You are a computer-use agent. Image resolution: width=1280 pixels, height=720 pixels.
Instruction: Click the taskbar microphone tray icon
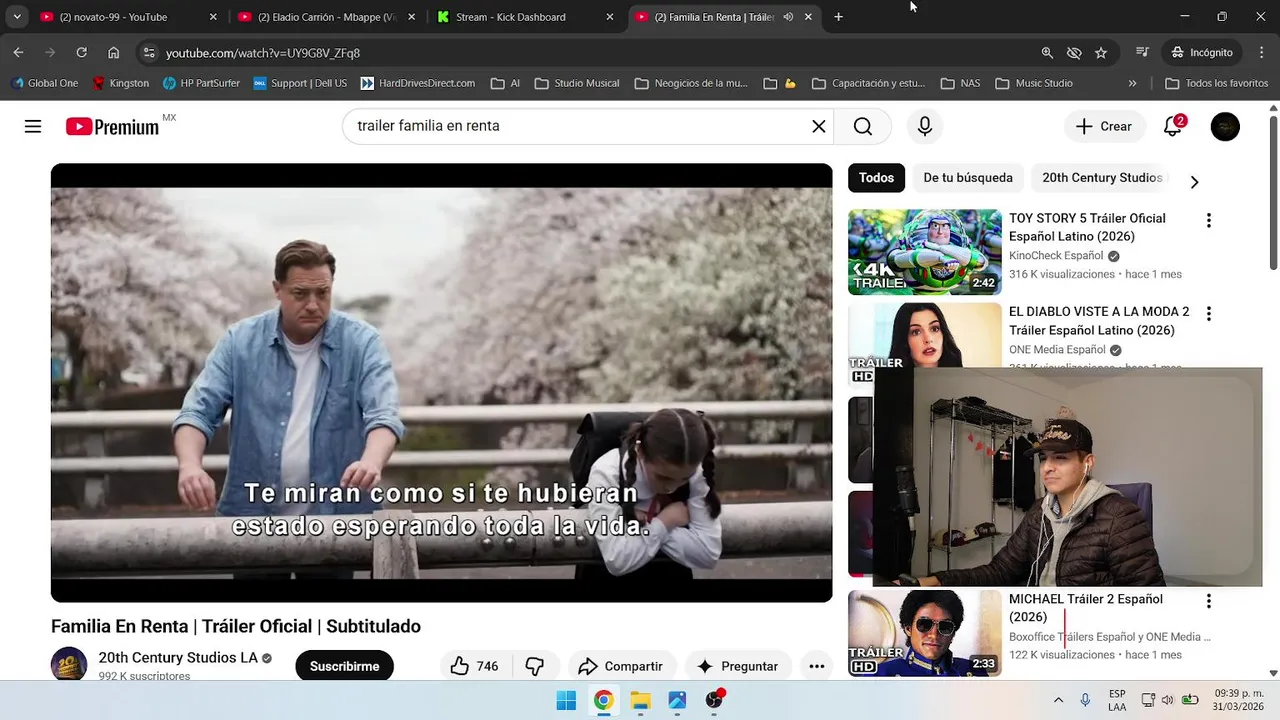click(x=1085, y=700)
